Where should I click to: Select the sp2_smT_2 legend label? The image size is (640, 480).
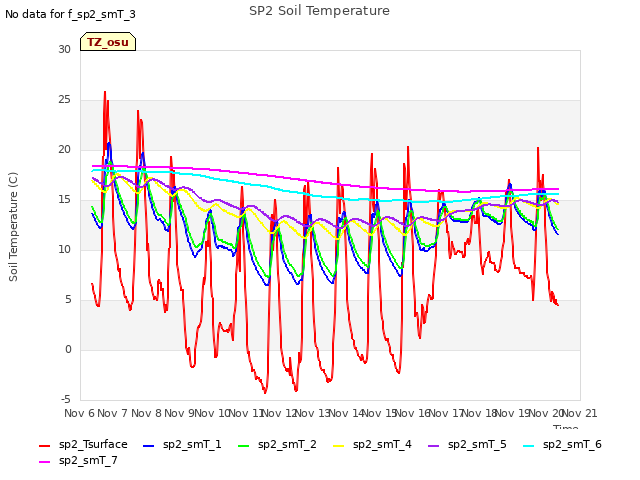click(x=287, y=444)
